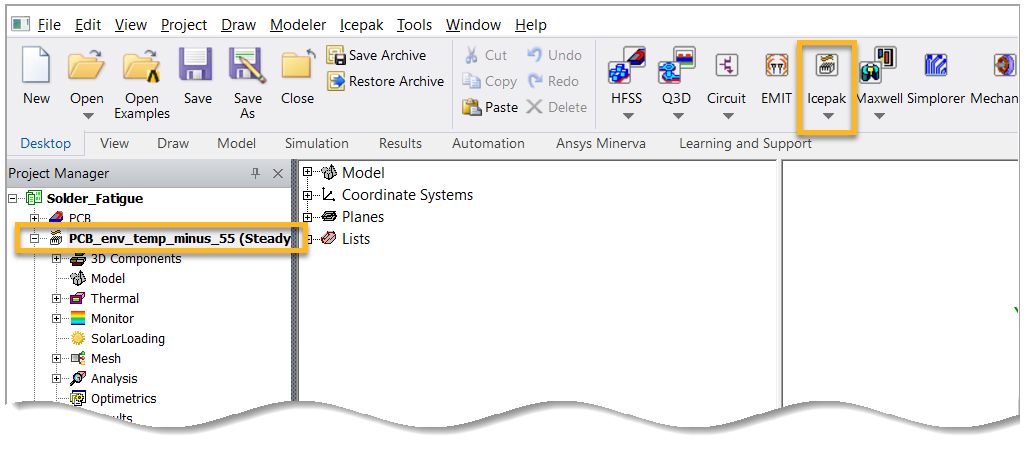Viewport: 1027px width, 464px height.
Task: Open the Edit menu
Action: click(x=88, y=25)
